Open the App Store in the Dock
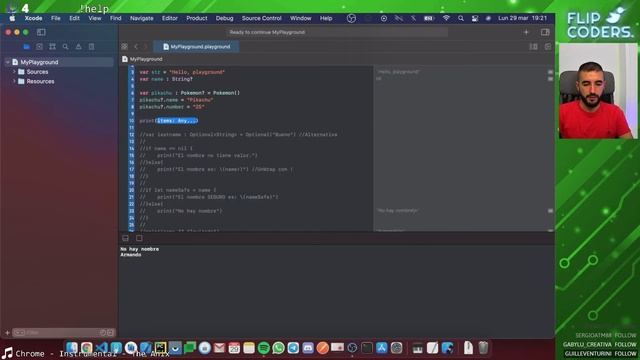The height and width of the screenshot is (360, 640). 382,348
